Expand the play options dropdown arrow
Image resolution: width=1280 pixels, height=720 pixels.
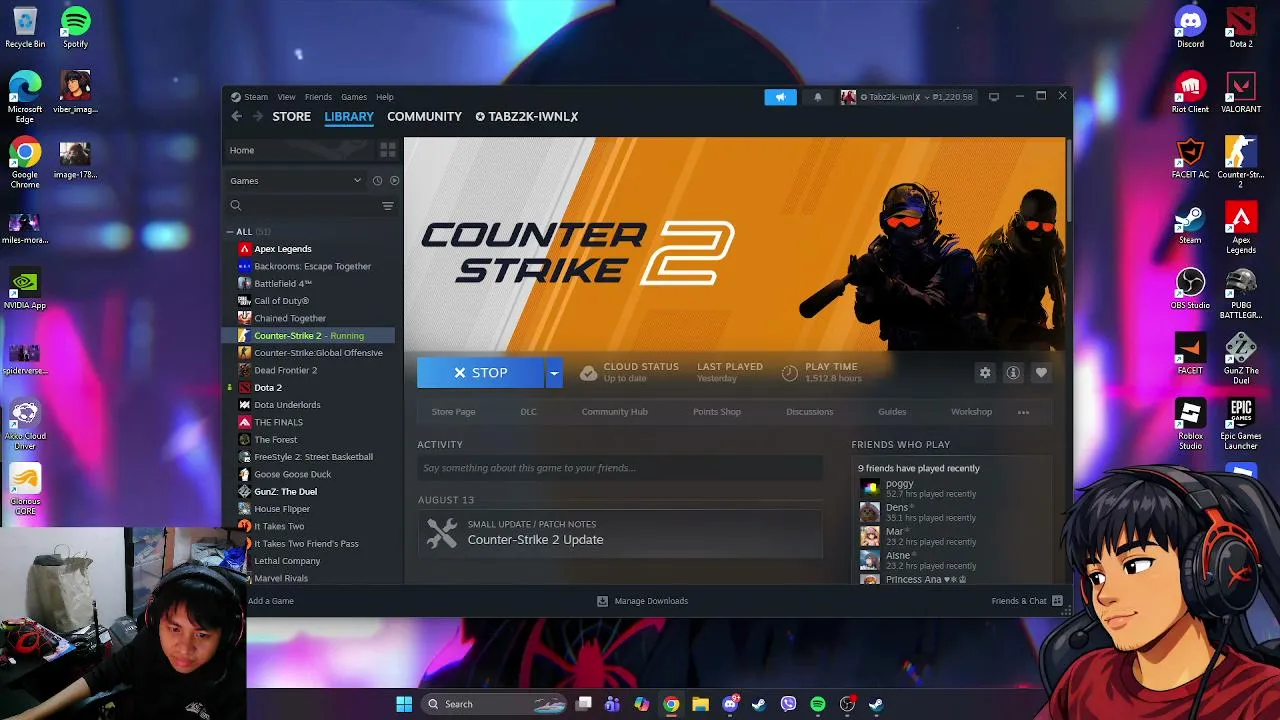(554, 373)
